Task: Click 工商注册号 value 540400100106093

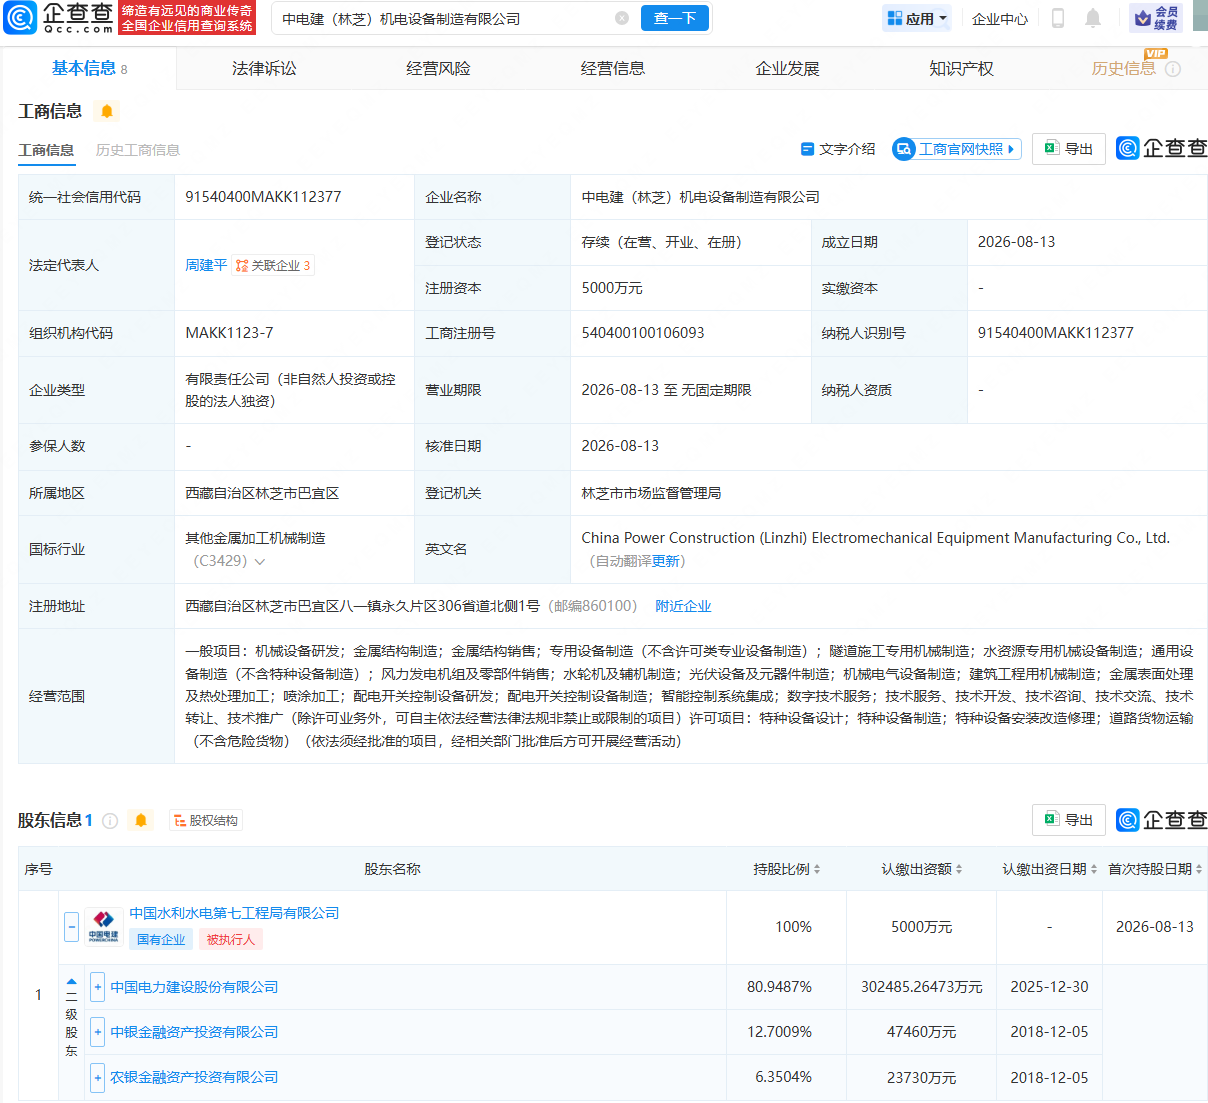Action: (x=643, y=333)
